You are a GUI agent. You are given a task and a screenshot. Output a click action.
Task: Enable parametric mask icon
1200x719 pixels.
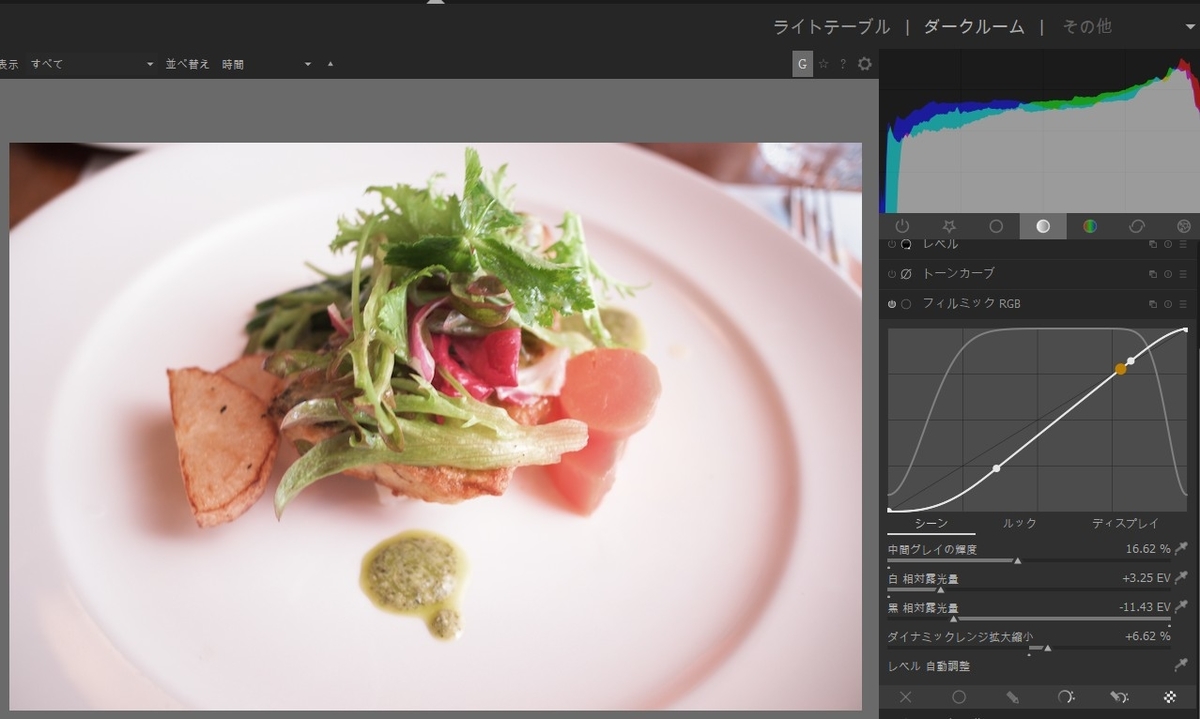[1066, 697]
